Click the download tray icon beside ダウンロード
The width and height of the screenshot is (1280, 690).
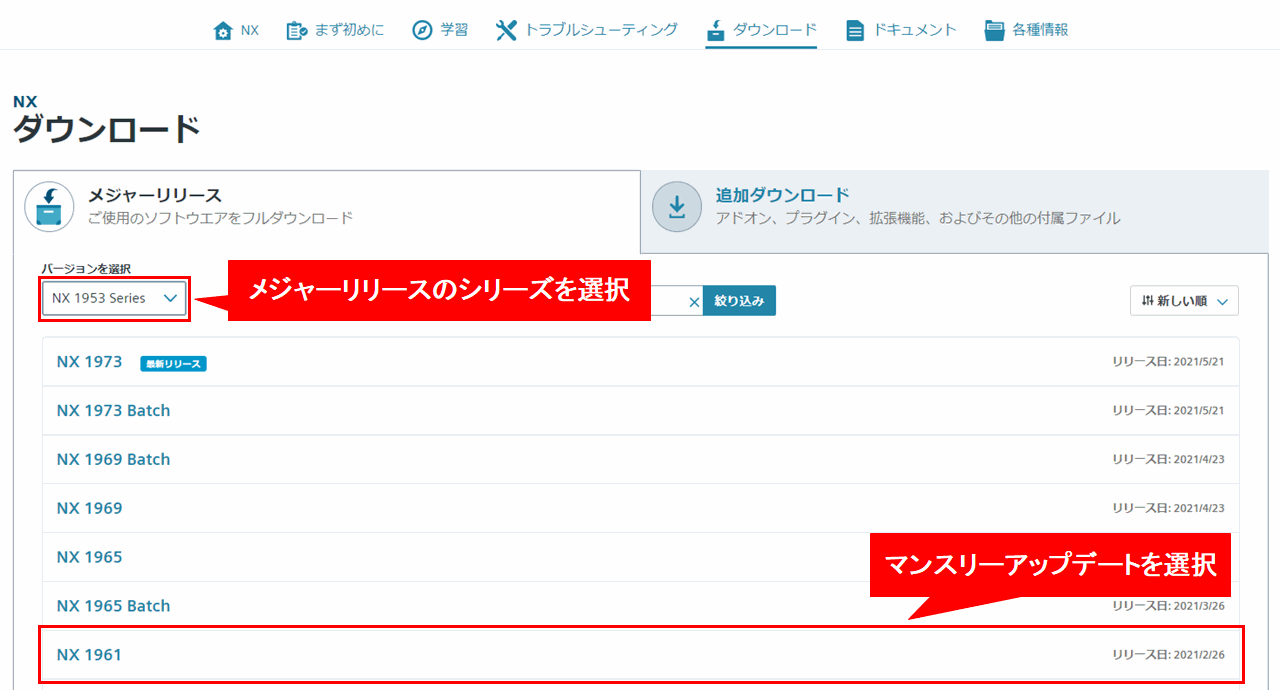(715, 30)
